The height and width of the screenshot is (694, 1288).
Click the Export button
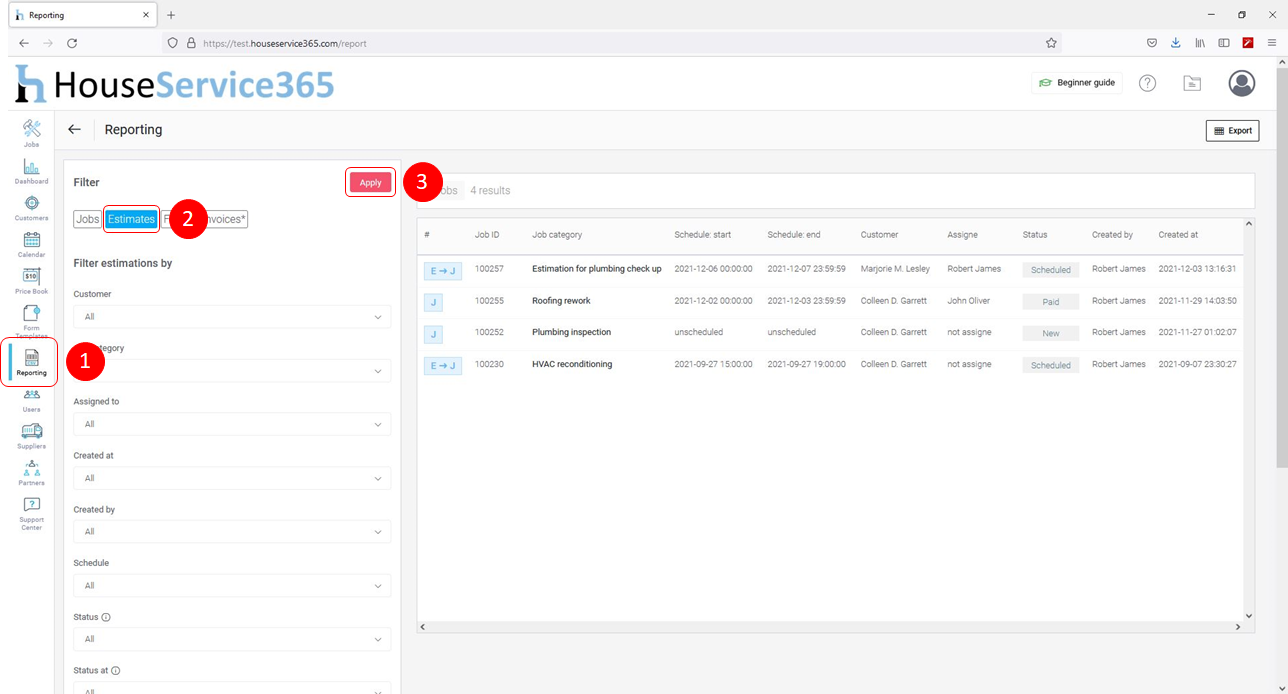pos(1232,131)
